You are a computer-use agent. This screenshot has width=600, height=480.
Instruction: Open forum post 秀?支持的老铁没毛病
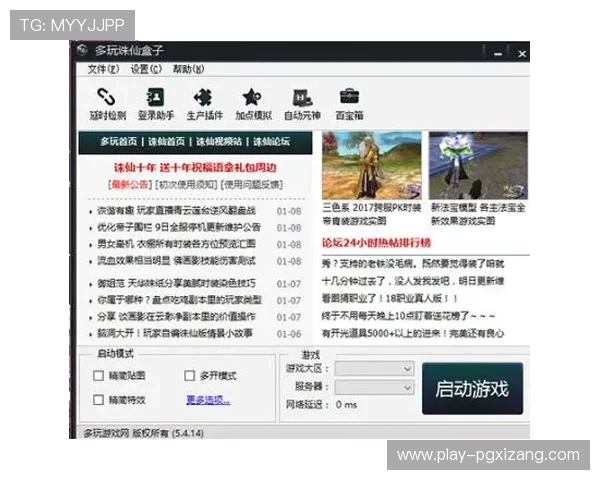click(413, 264)
